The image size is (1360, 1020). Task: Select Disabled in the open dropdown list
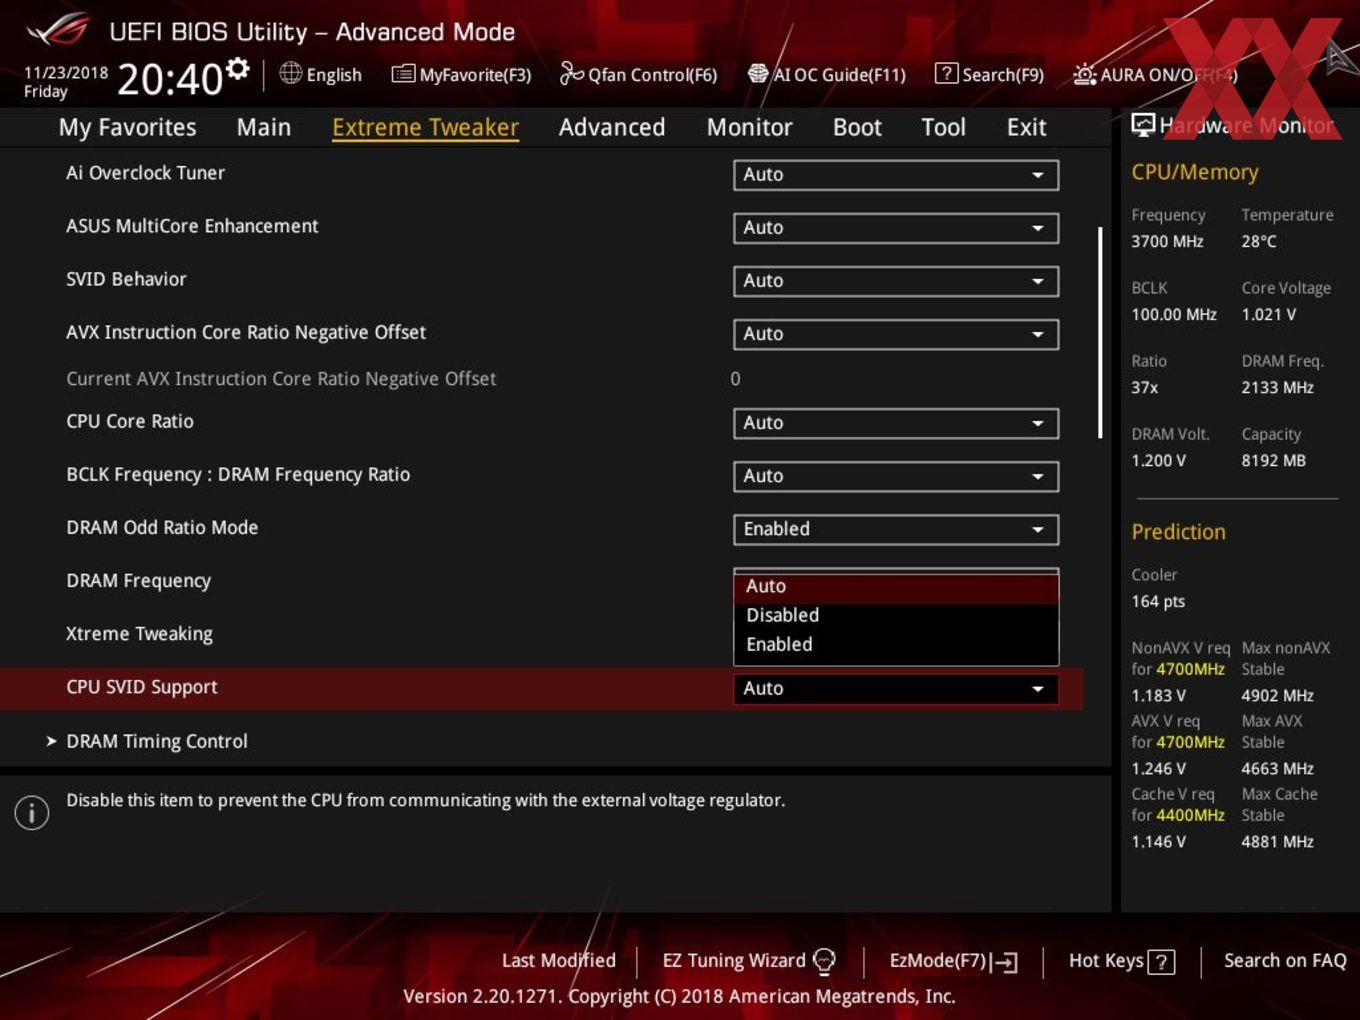click(896, 615)
